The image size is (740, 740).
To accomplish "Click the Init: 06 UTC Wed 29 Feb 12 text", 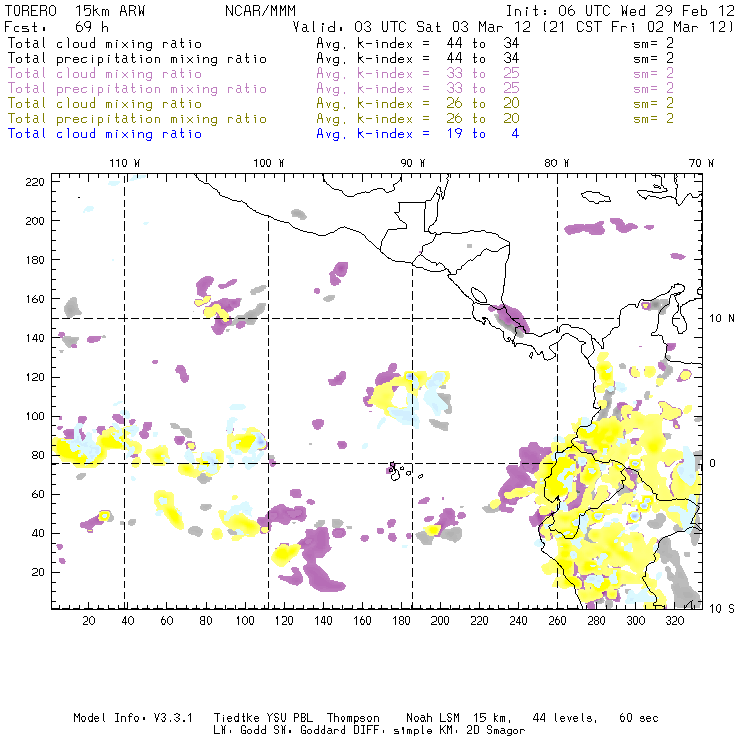I will [x=620, y=11].
